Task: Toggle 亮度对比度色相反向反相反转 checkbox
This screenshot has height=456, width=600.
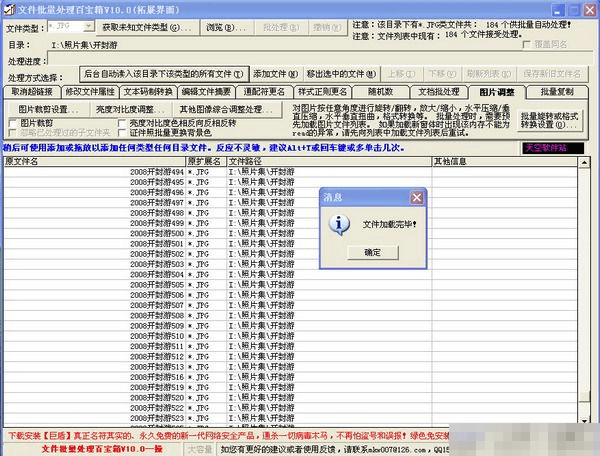Action: coord(123,123)
